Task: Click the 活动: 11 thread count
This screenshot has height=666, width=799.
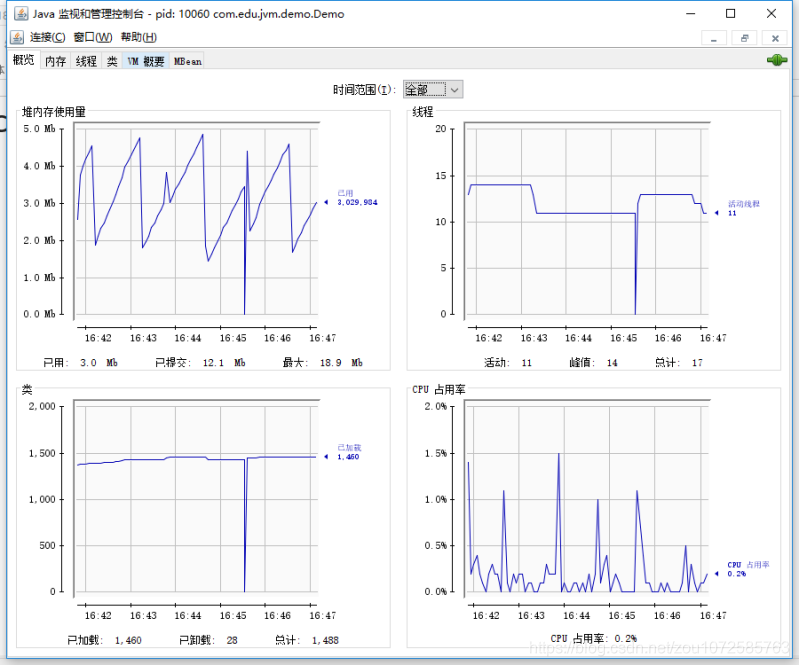Action: (508, 363)
